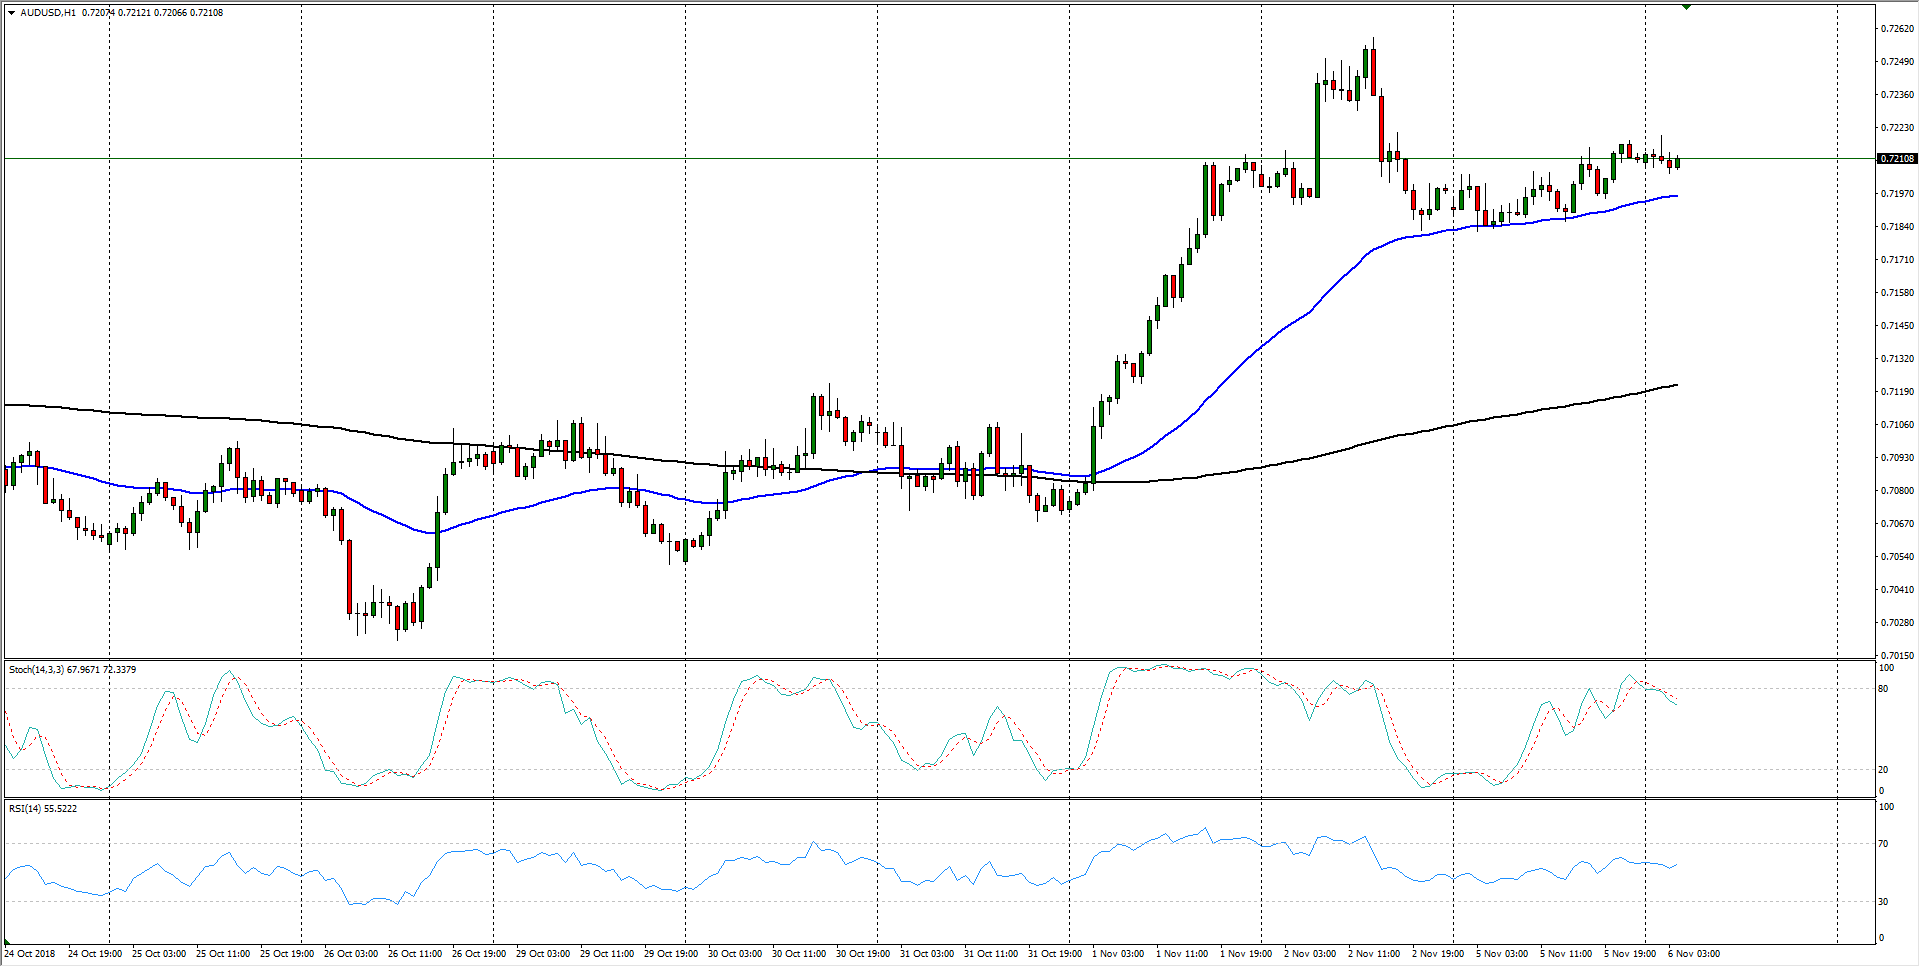Select the current price label 0.72108

click(x=1896, y=159)
